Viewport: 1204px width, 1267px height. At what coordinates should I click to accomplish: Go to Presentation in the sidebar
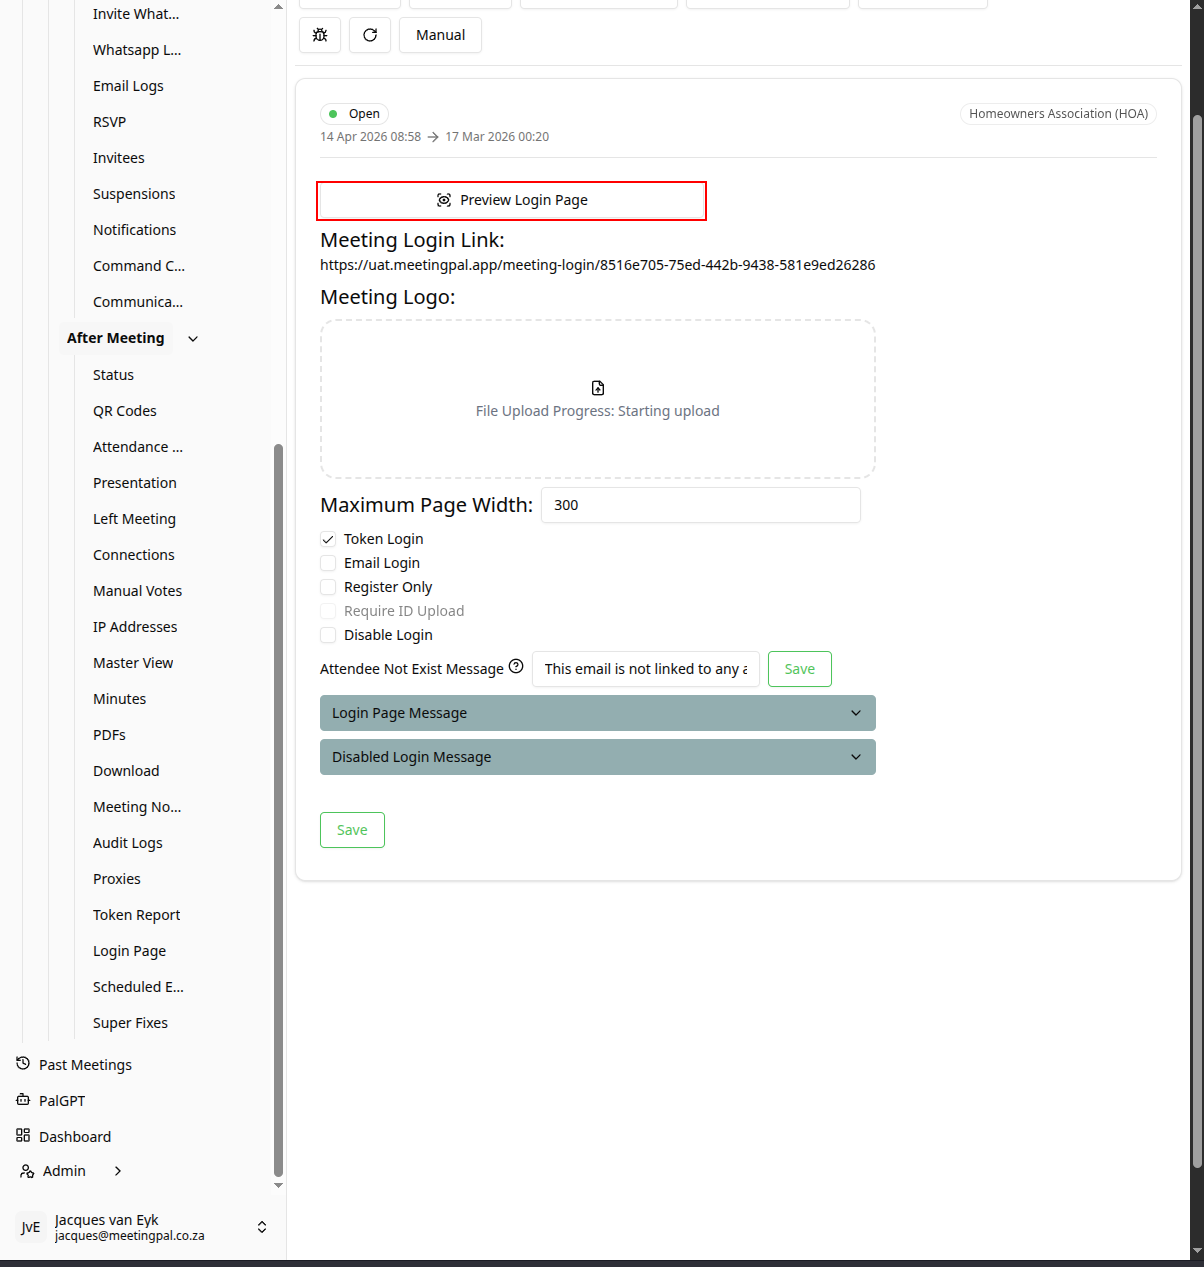coord(135,483)
